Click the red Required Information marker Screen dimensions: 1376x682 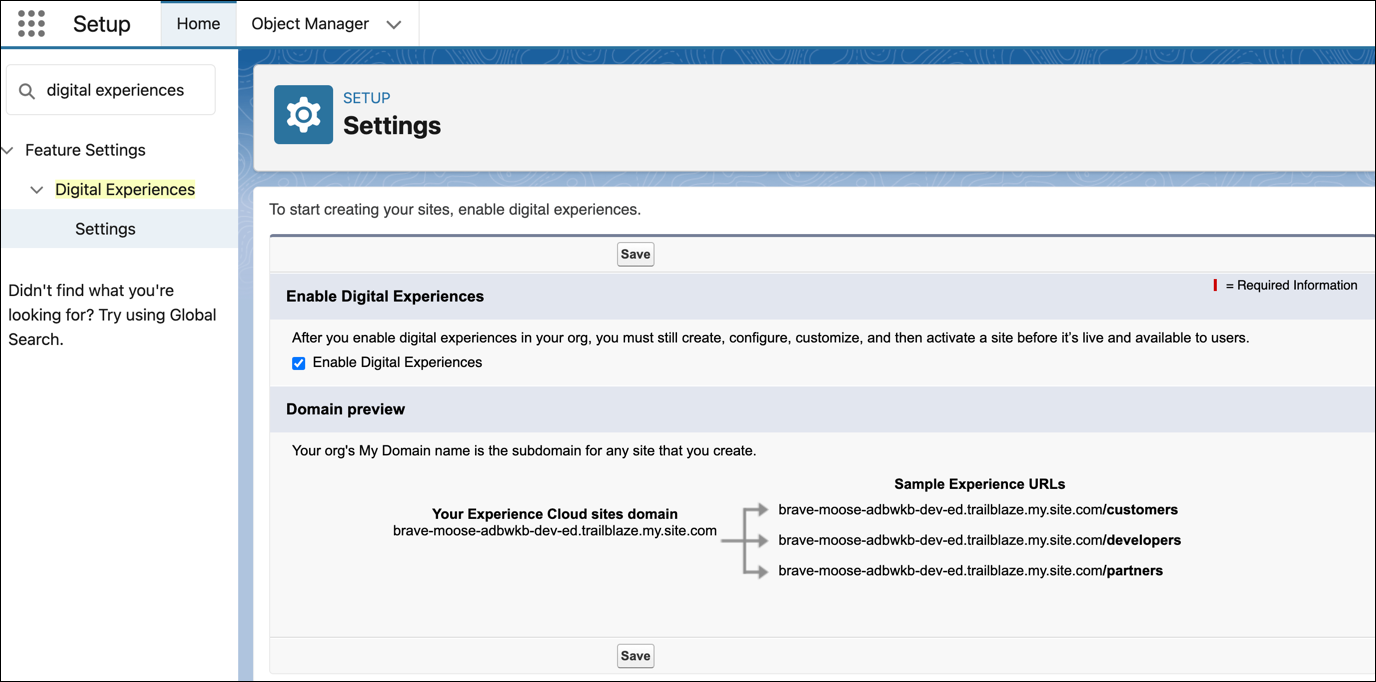[x=1215, y=285]
